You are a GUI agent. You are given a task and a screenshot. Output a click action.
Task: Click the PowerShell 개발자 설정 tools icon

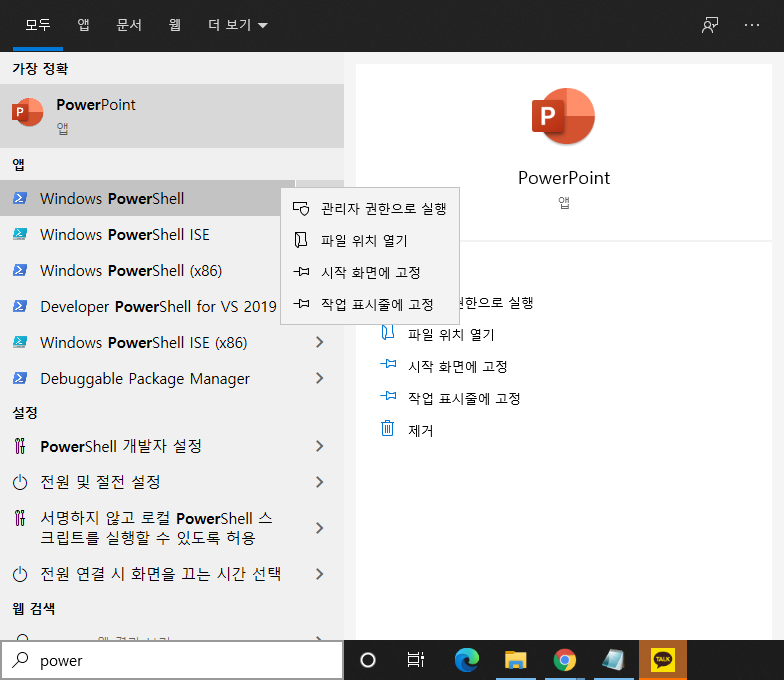coord(20,446)
